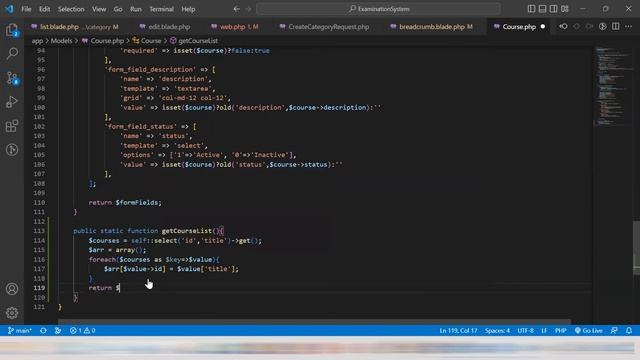Synchronize changes in the status bar
The height and width of the screenshot is (360, 640).
coord(43,331)
